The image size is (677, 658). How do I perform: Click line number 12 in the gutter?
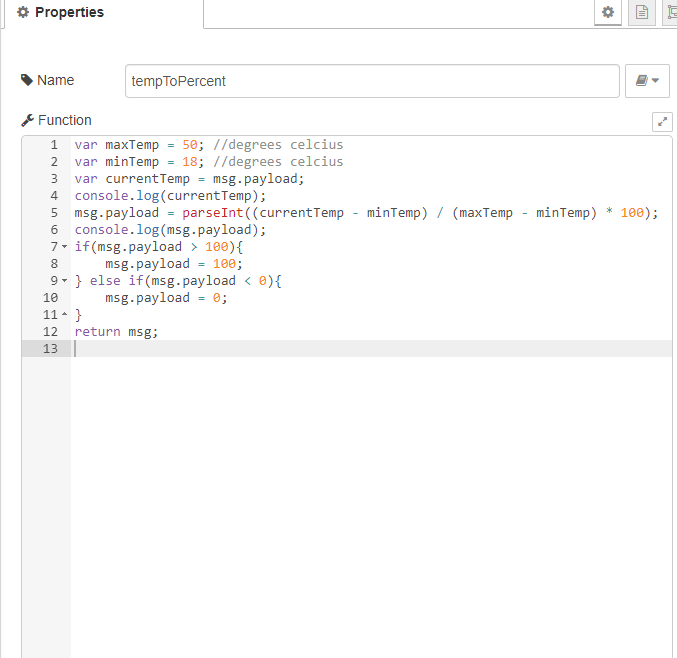point(50,332)
